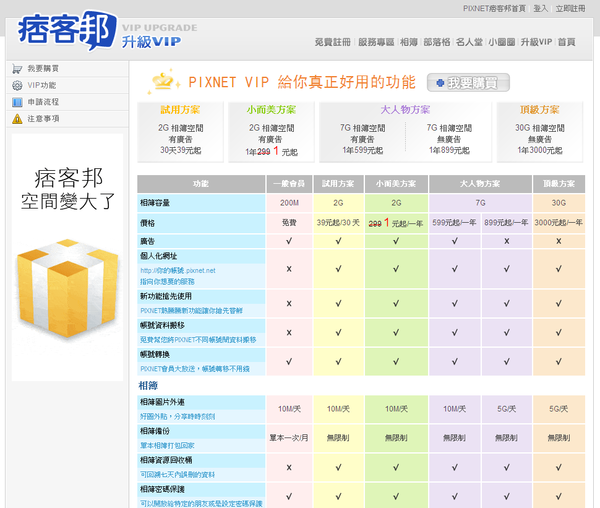
Task: Click the 相簿密碼保護 feature label
Action: pyautogui.click(x=162, y=489)
